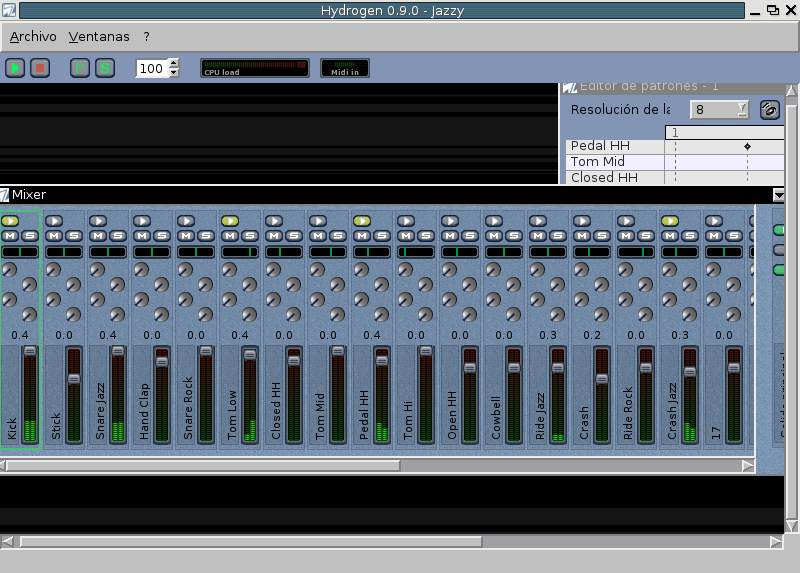Click the main window horizontal scrollbar left arrow
The image size is (800, 573).
click(7, 541)
